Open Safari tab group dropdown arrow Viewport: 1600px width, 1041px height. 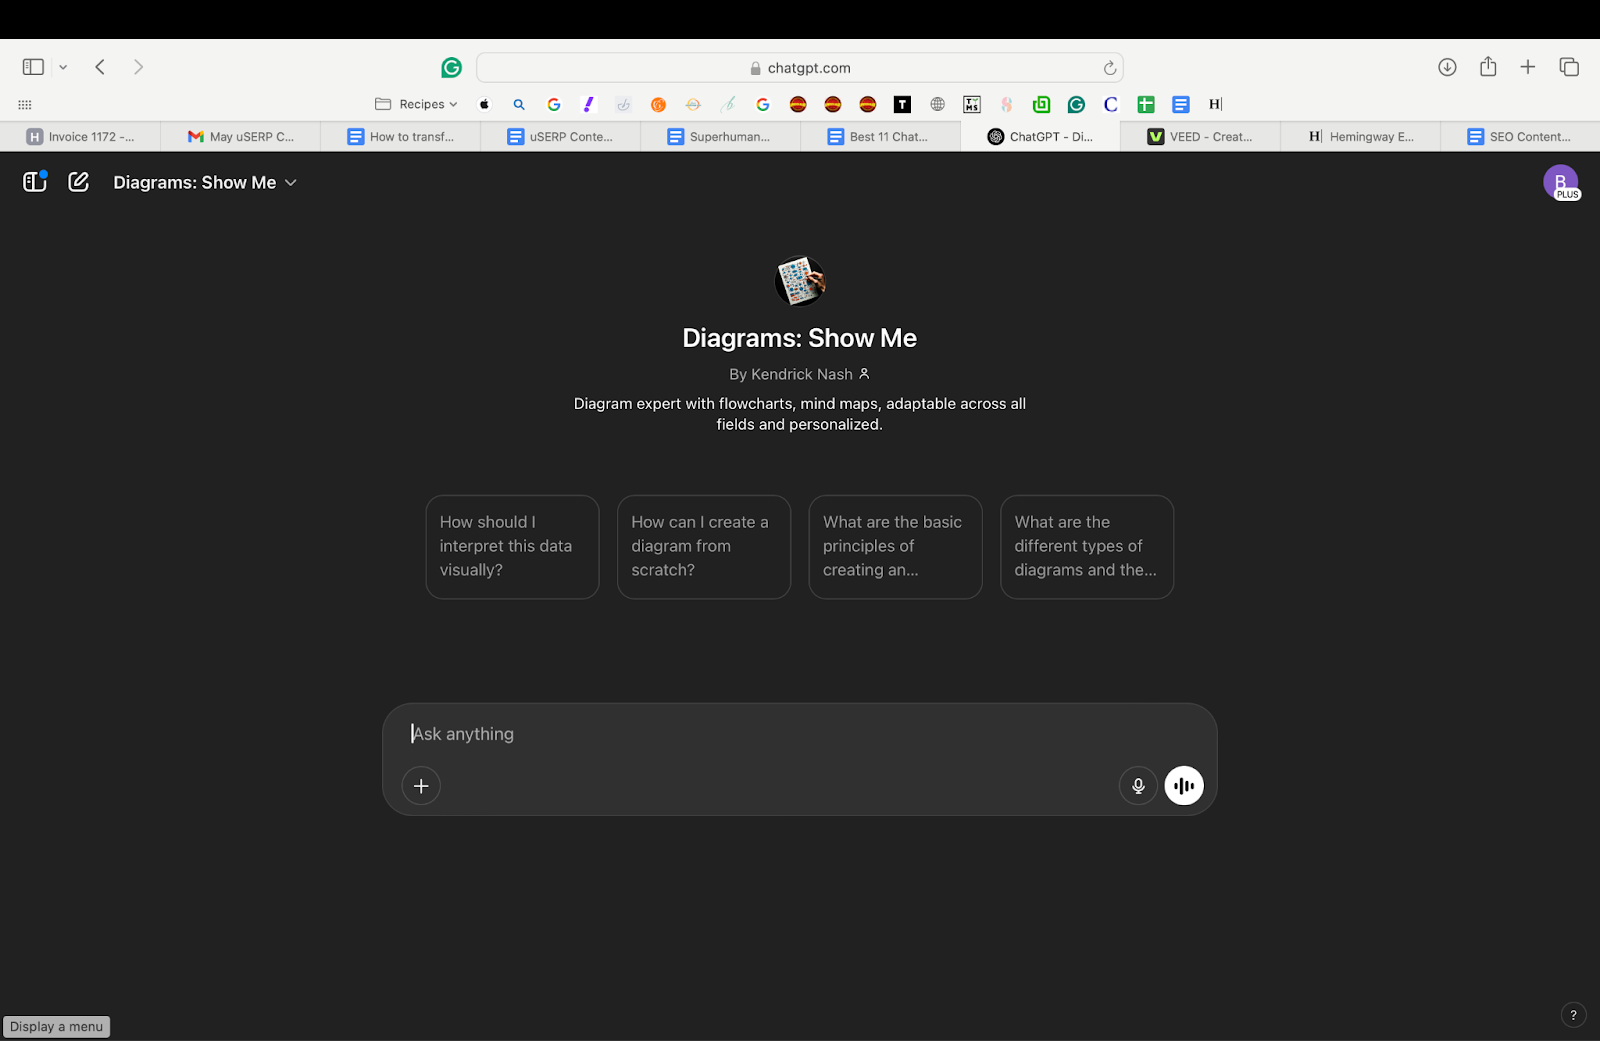pos(63,67)
